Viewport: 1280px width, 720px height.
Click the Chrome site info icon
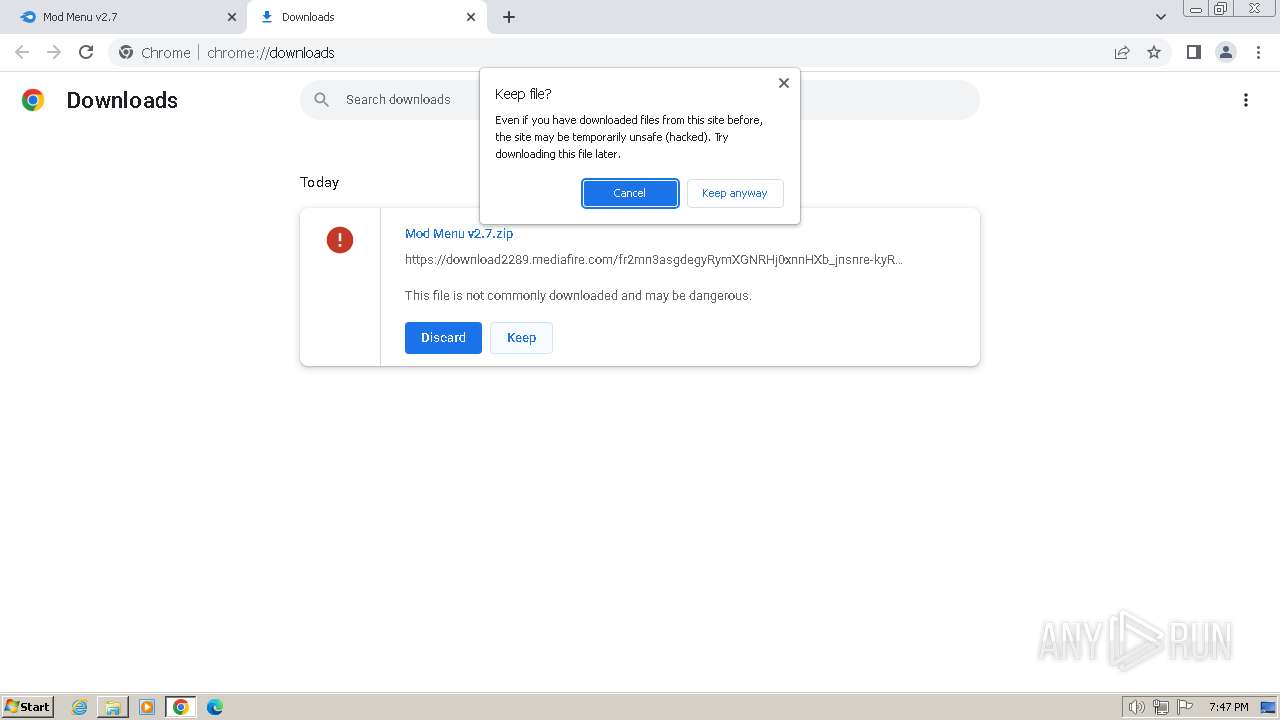tap(126, 52)
